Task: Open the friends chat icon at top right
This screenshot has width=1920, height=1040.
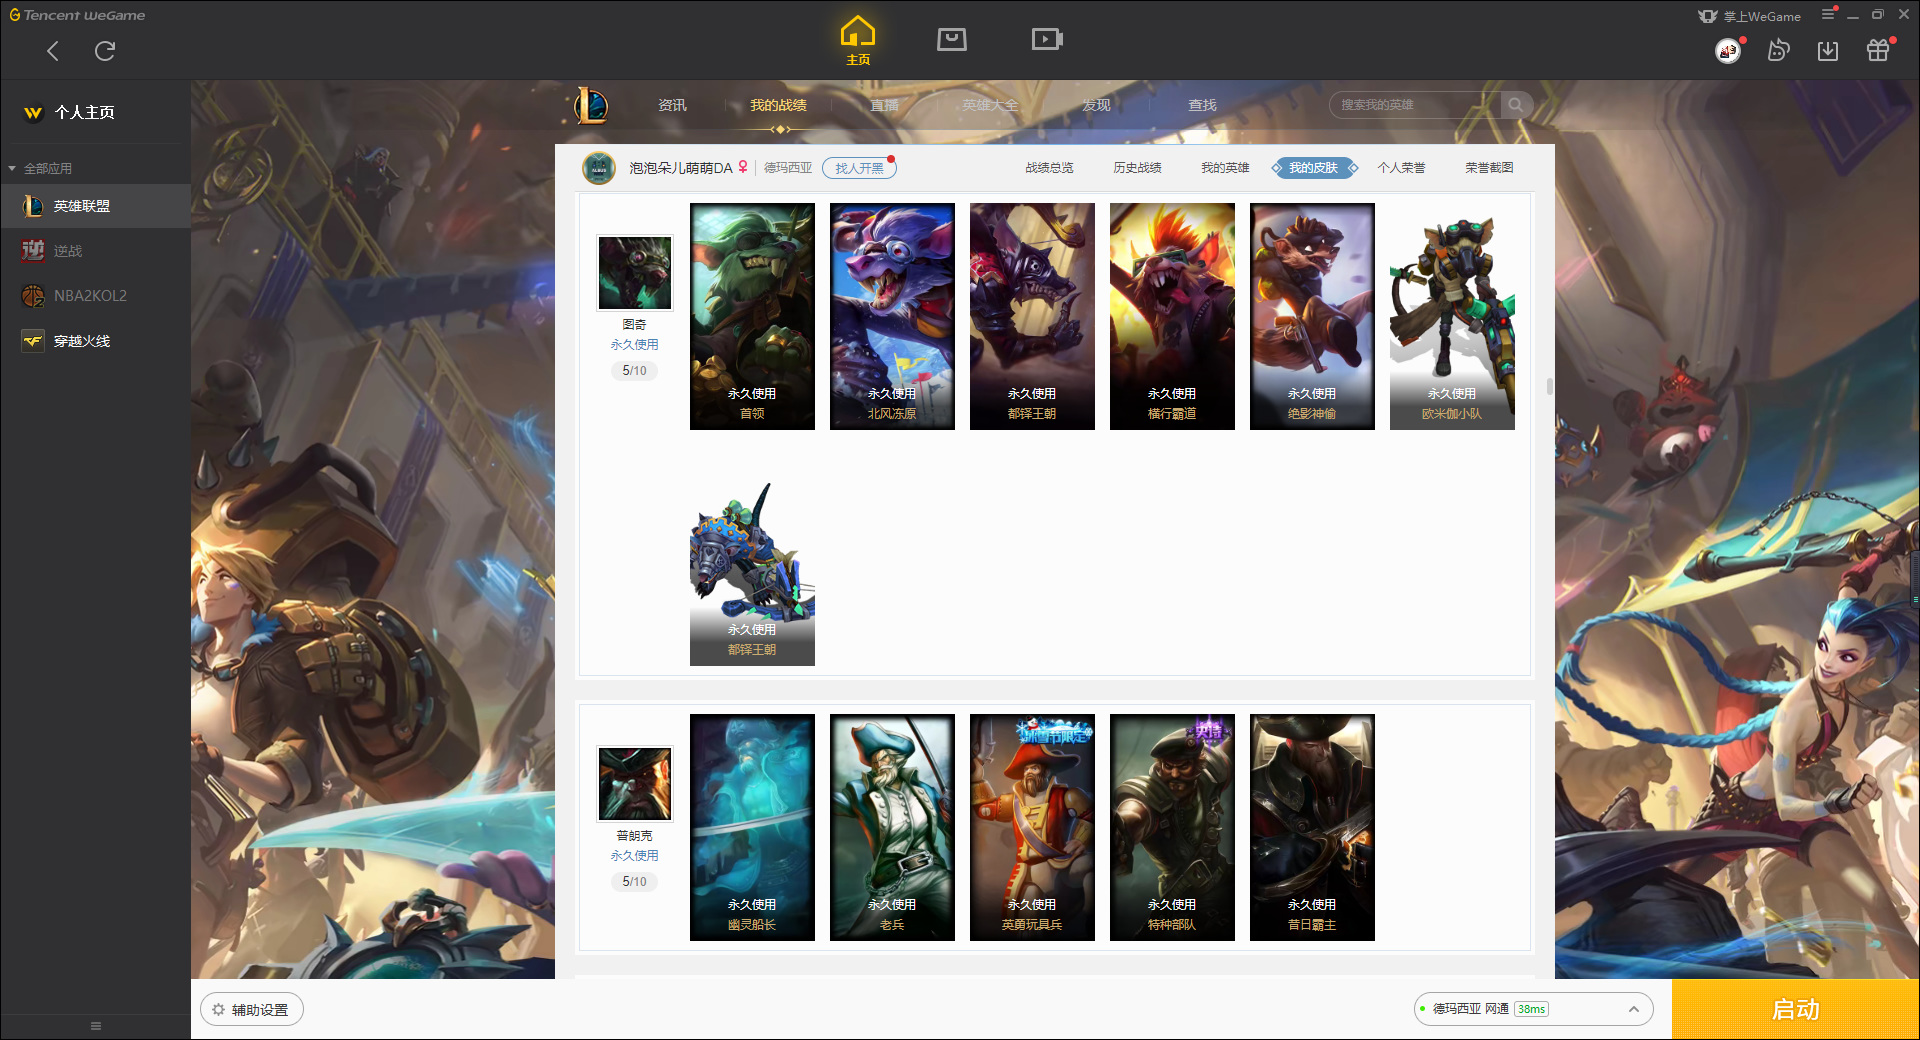Action: tap(1778, 50)
